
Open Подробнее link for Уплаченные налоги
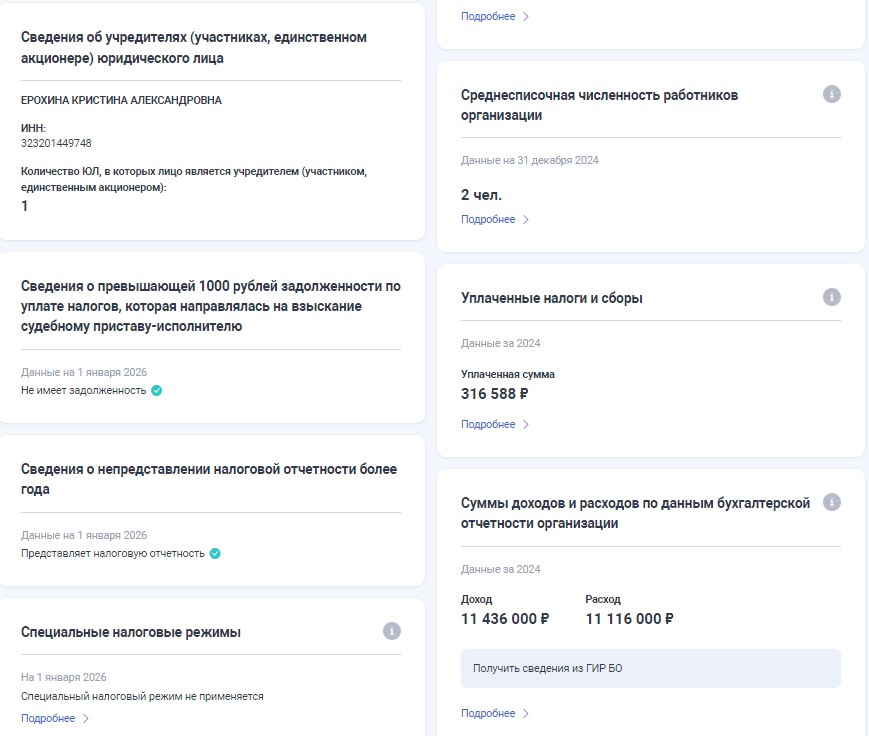coord(489,424)
